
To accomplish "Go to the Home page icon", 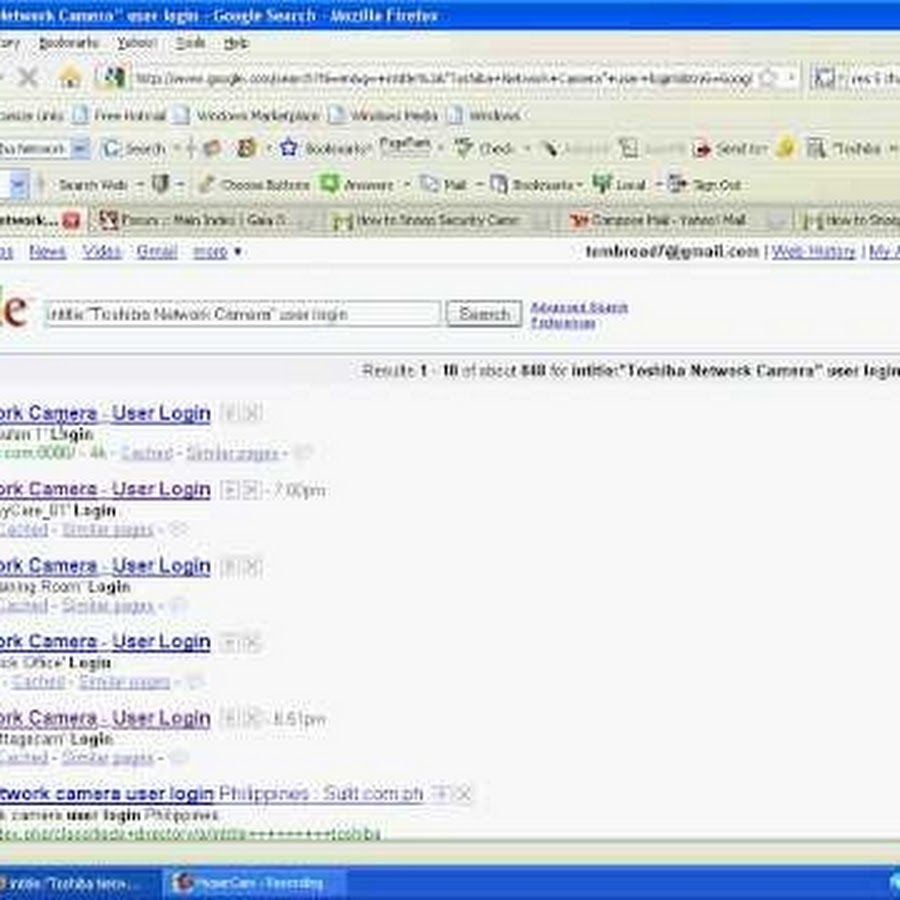I will pyautogui.click(x=70, y=77).
